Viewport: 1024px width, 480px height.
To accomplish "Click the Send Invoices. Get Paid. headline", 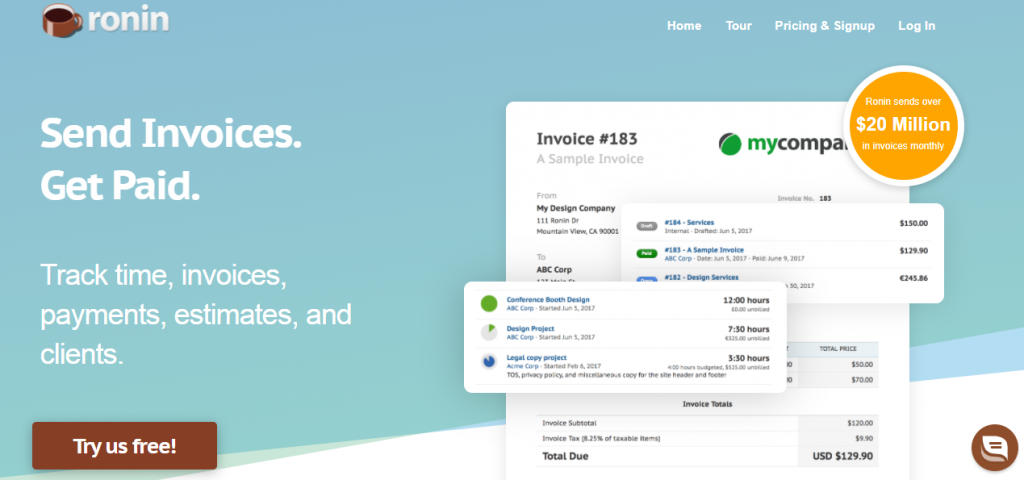I will (171, 159).
